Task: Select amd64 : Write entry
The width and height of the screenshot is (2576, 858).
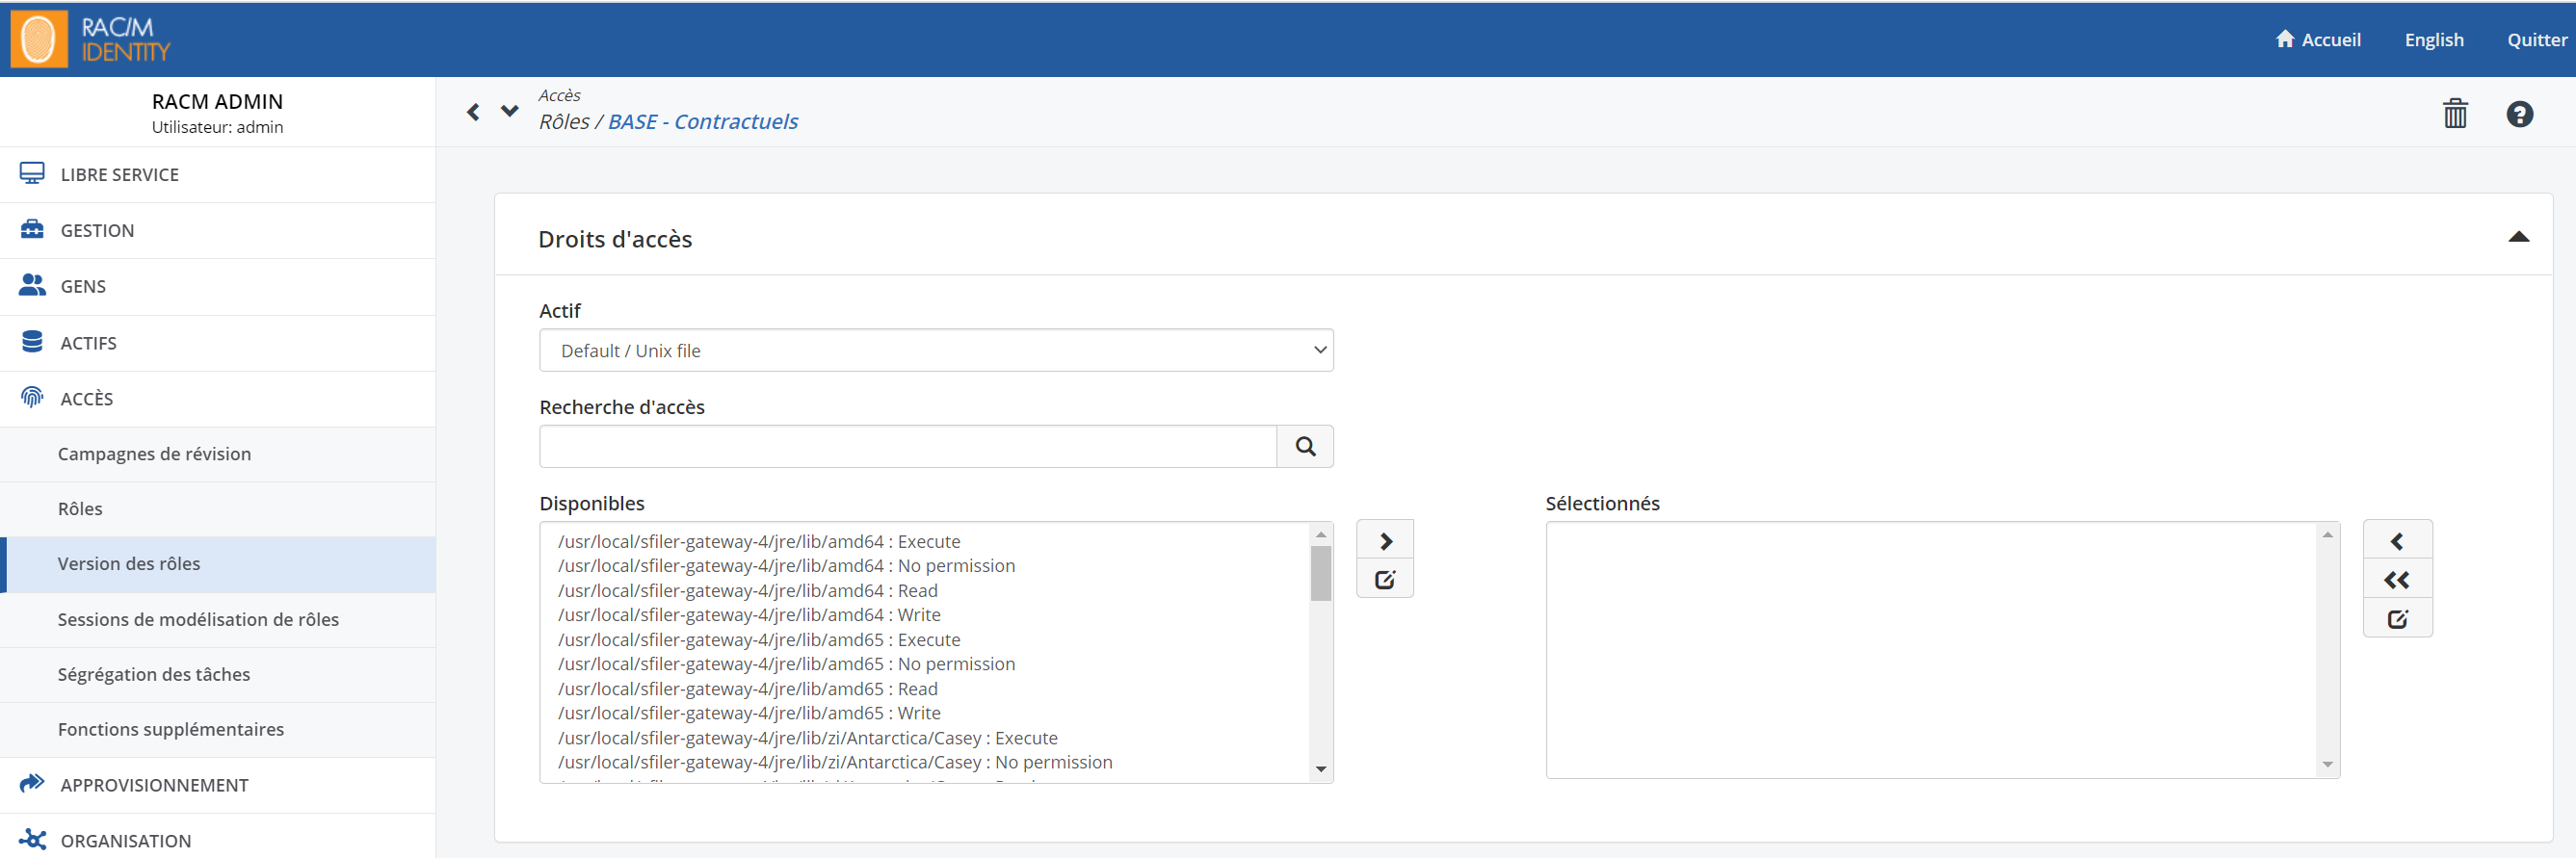Action: 749,615
